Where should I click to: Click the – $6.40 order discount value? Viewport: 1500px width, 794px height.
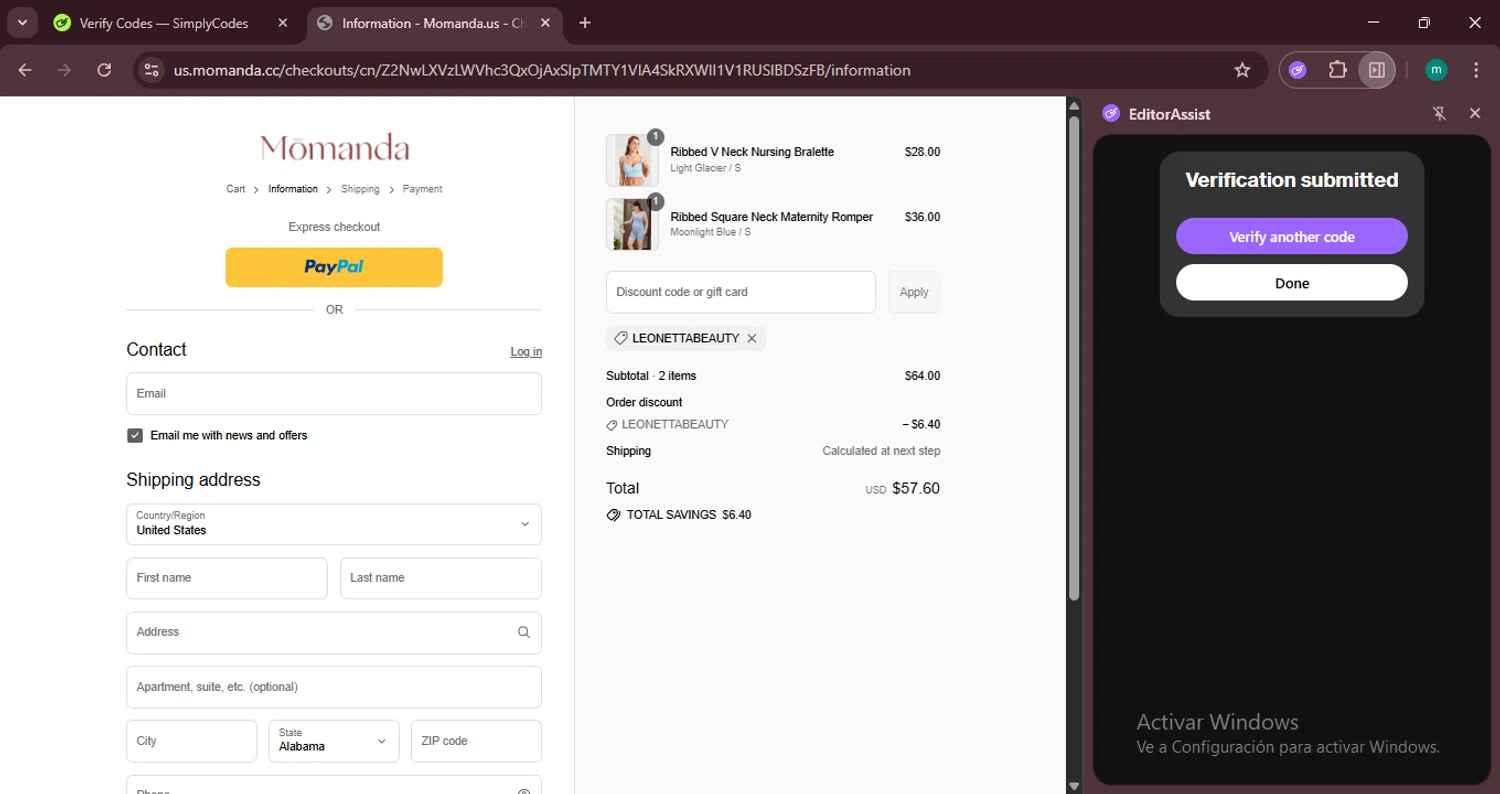921,424
